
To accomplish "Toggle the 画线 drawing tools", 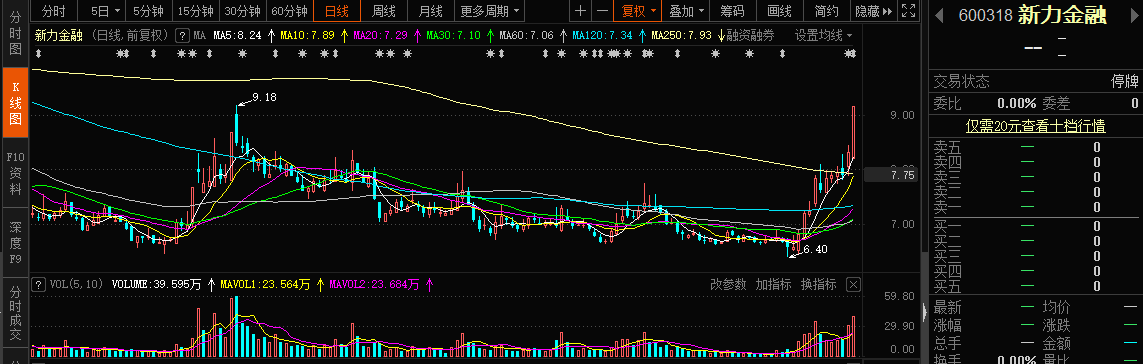I will coord(779,11).
